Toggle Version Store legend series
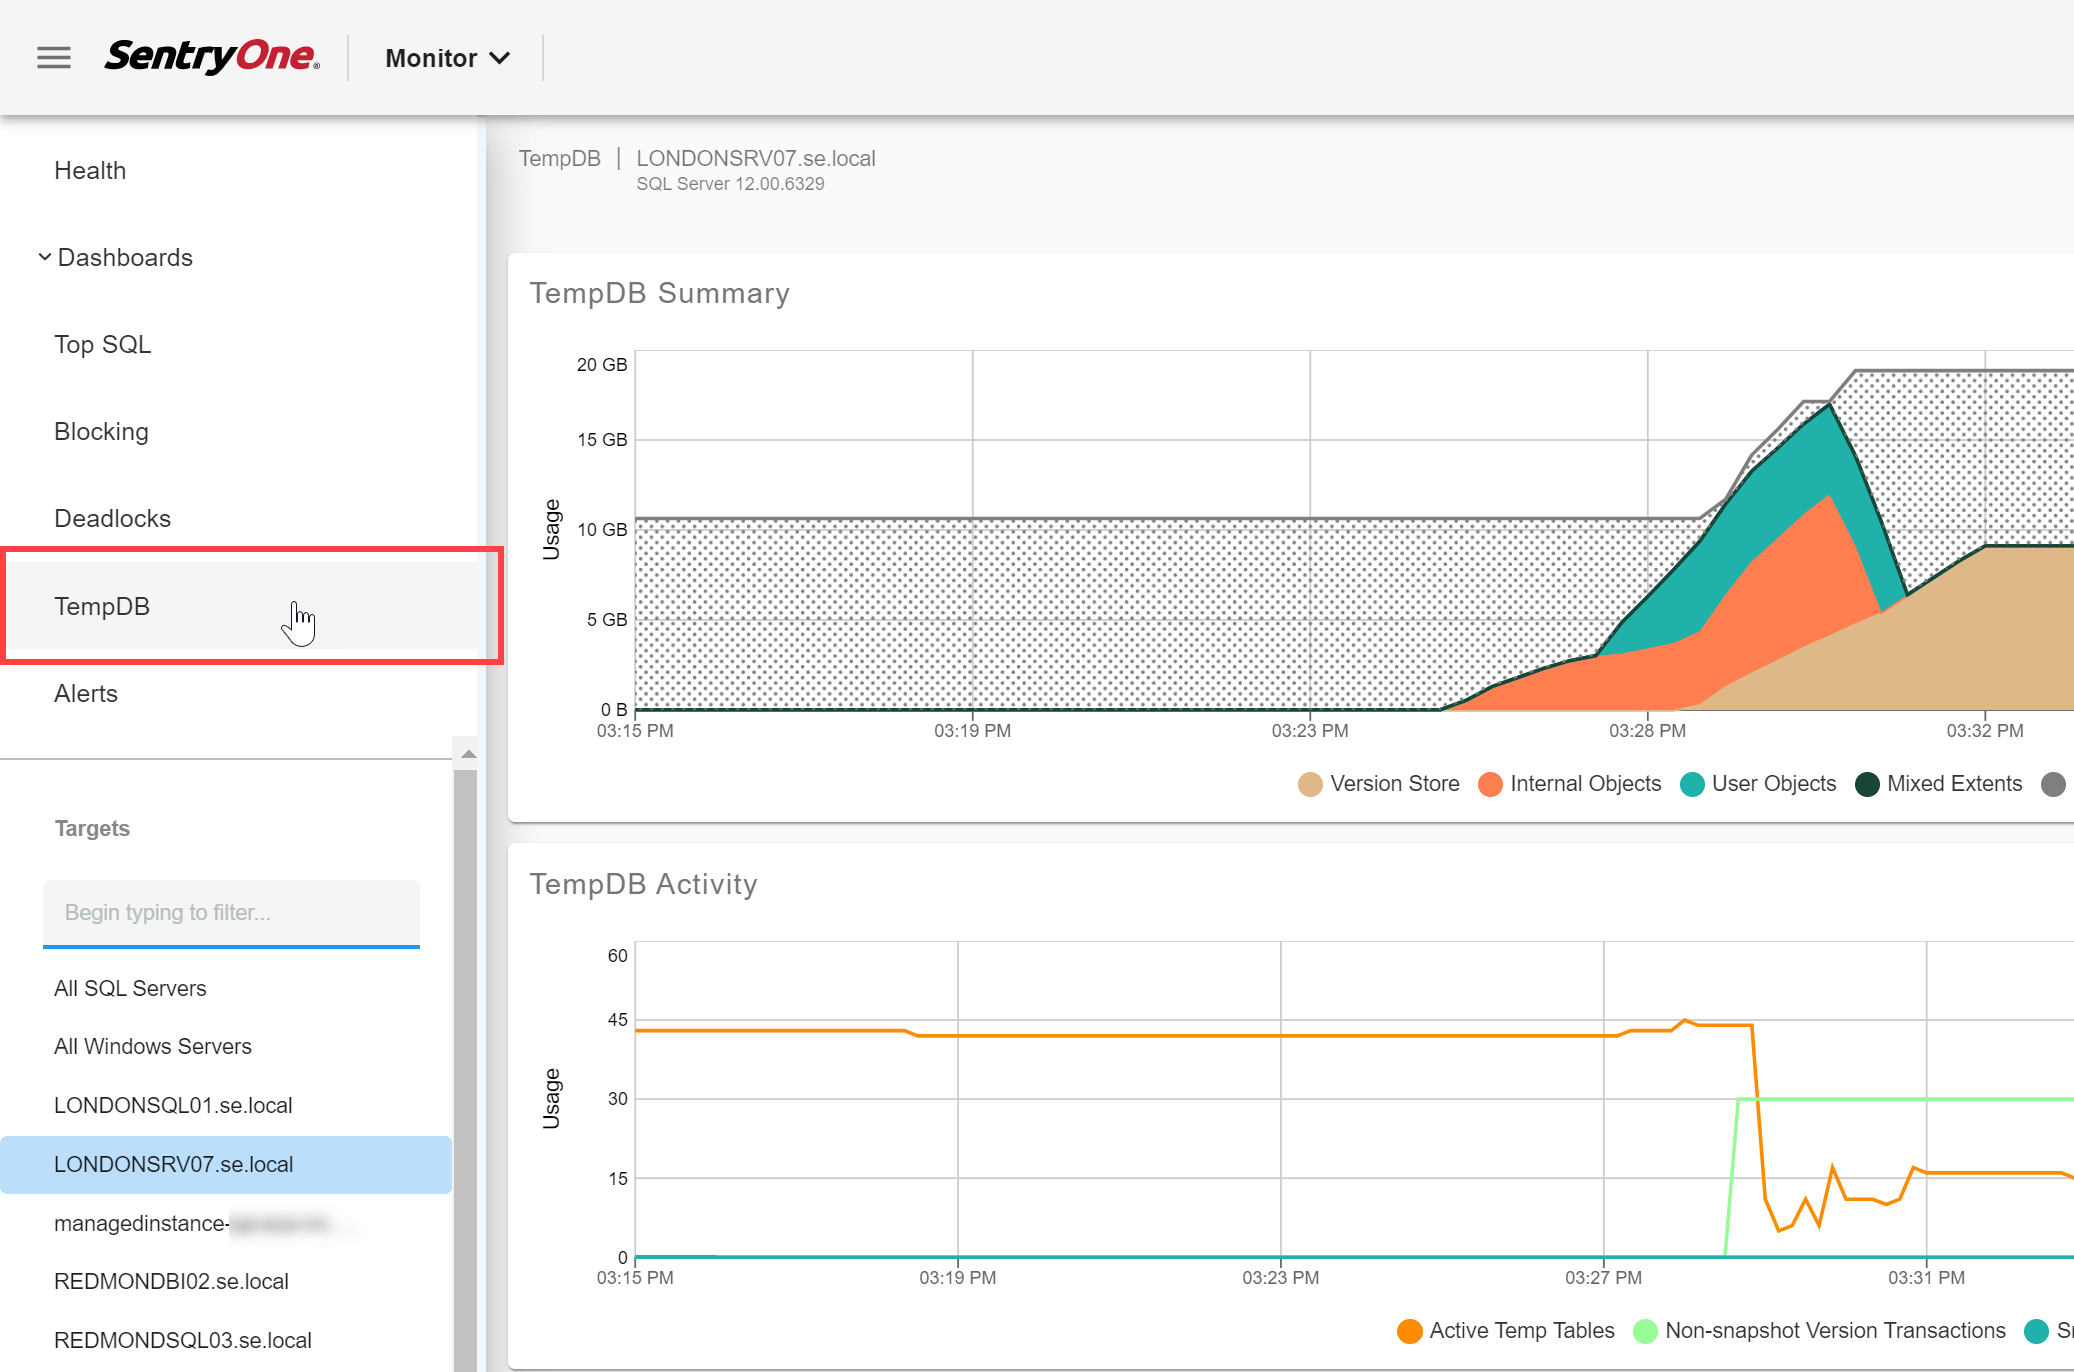Image resolution: width=2074 pixels, height=1372 pixels. (1379, 784)
